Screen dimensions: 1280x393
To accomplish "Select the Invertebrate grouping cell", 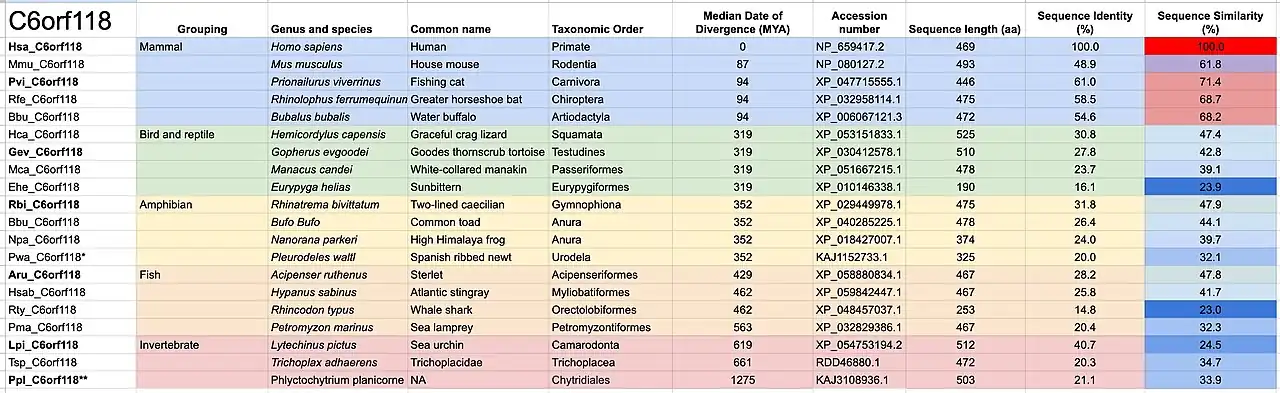I will (x=201, y=345).
